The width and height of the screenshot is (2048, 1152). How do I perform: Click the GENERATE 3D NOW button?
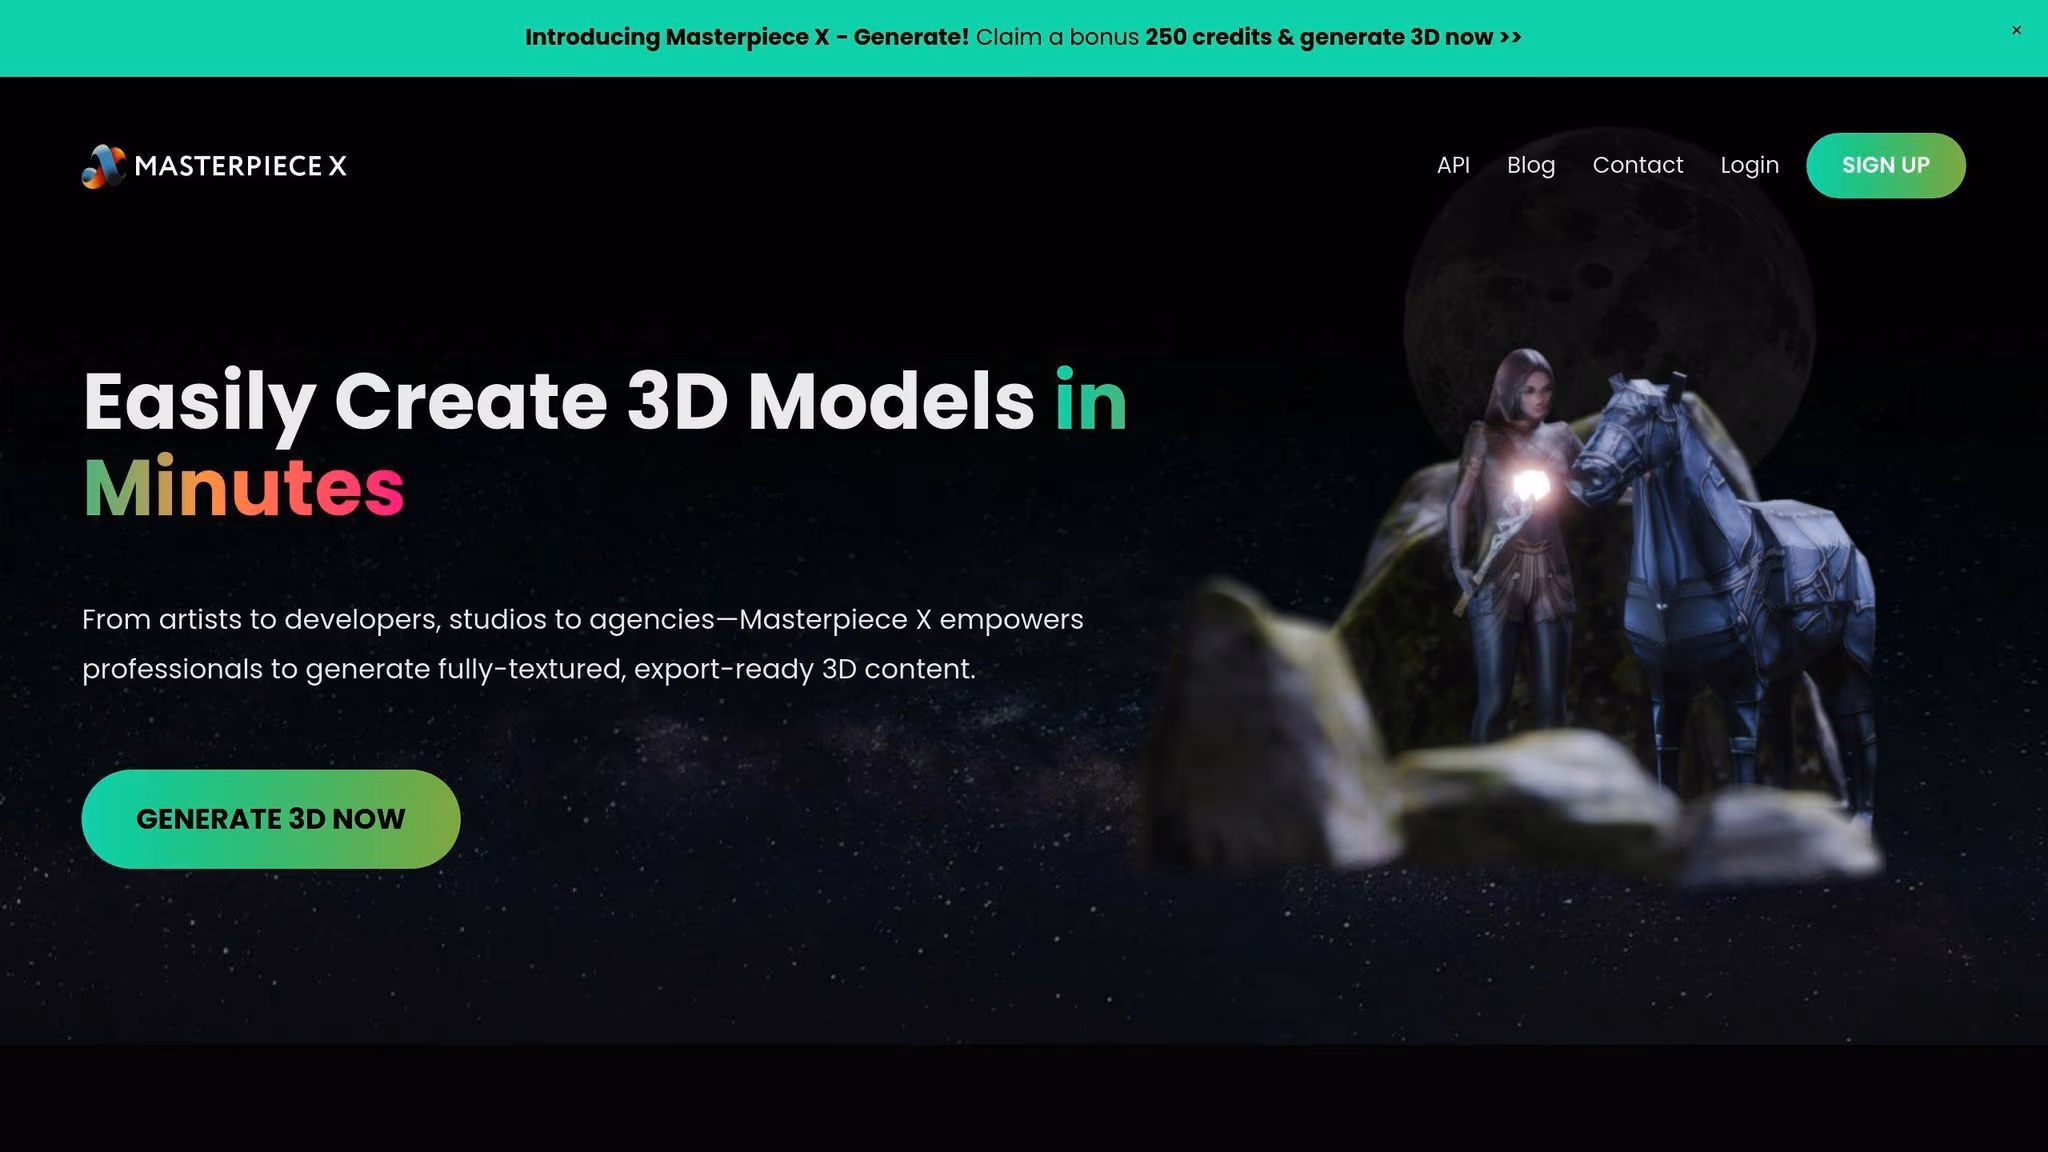tap(271, 819)
